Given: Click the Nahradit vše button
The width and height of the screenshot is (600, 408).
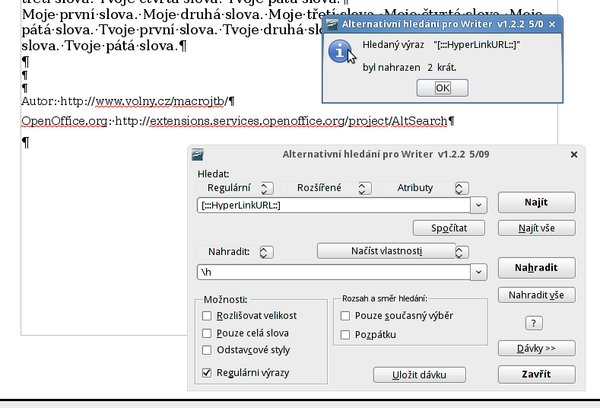Looking at the screenshot, I should (536, 295).
